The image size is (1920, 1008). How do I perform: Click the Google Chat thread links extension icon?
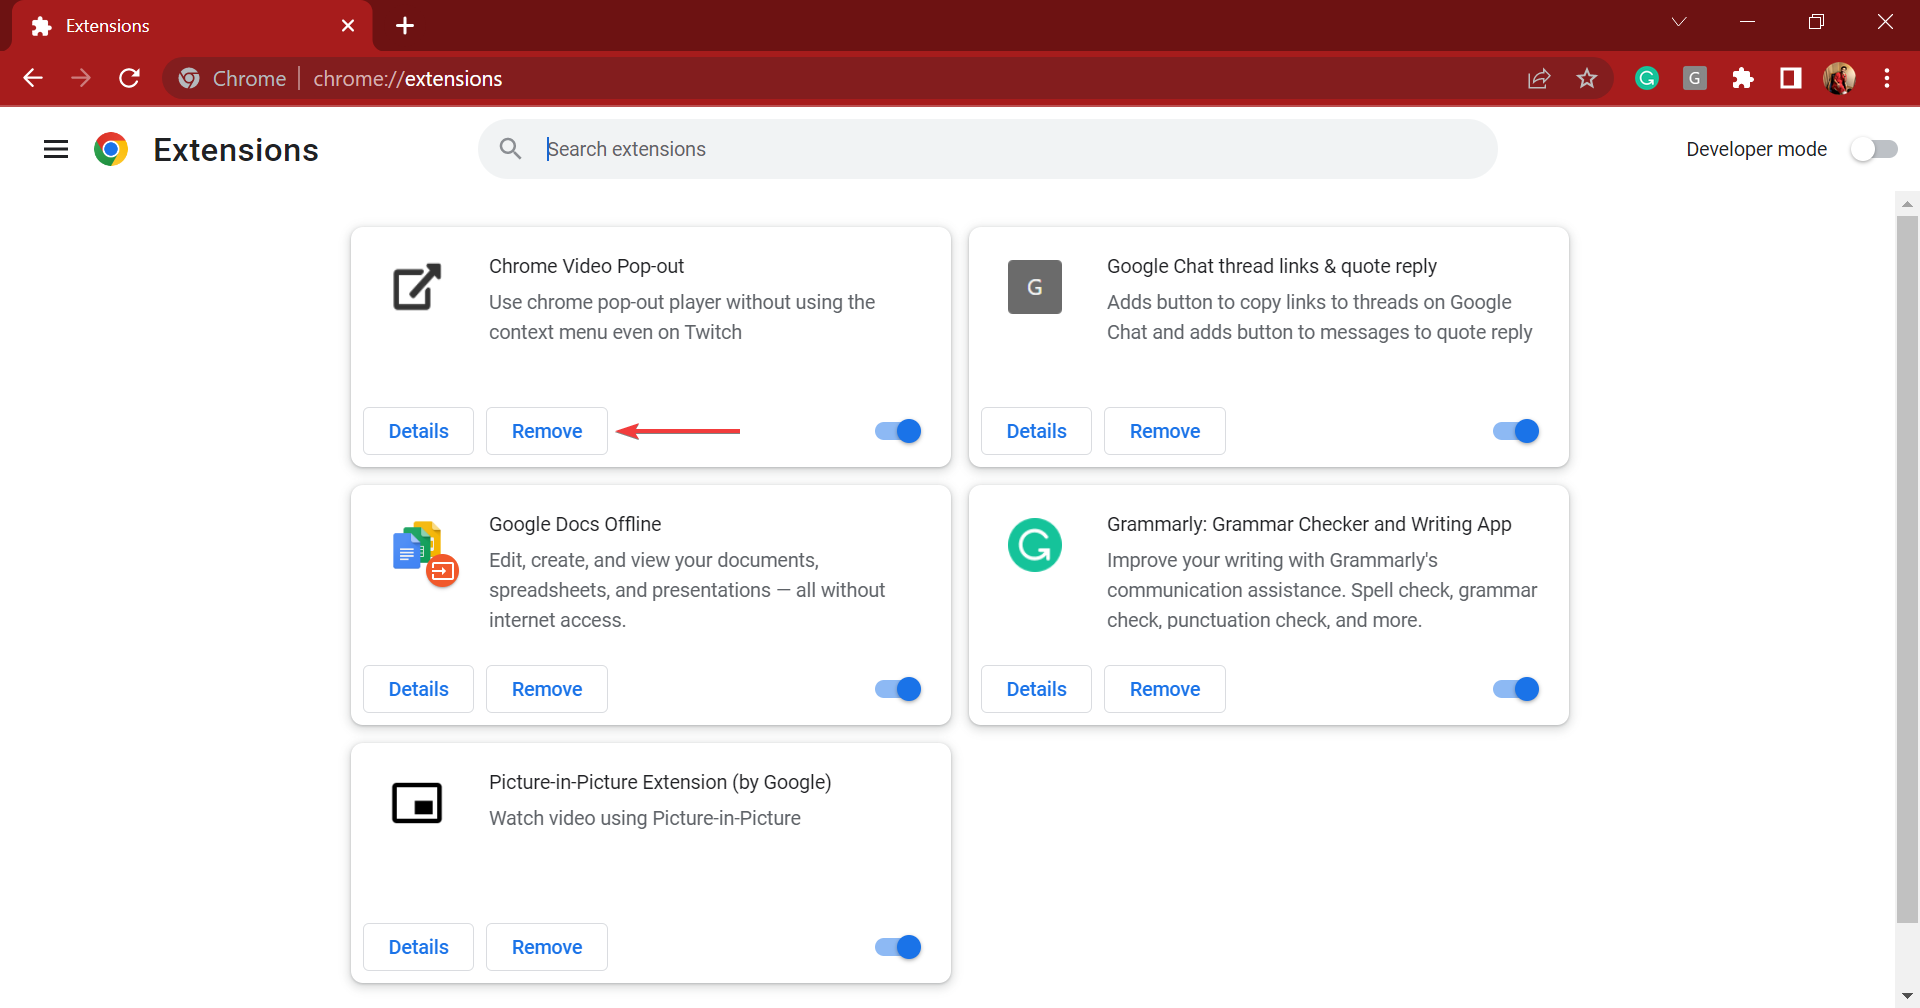click(x=1035, y=287)
